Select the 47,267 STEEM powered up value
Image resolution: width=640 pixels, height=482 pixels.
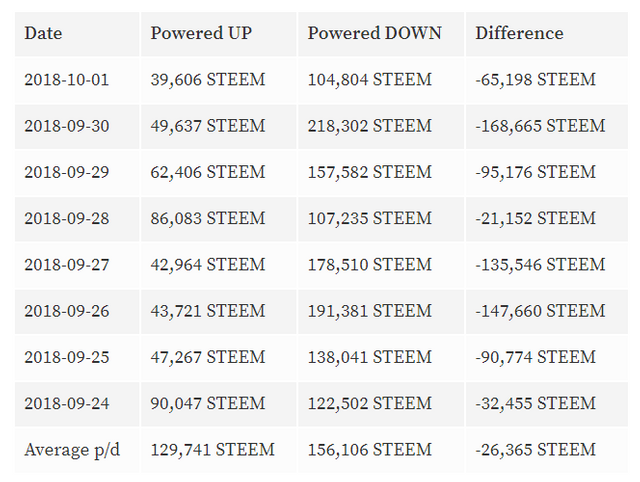point(208,357)
